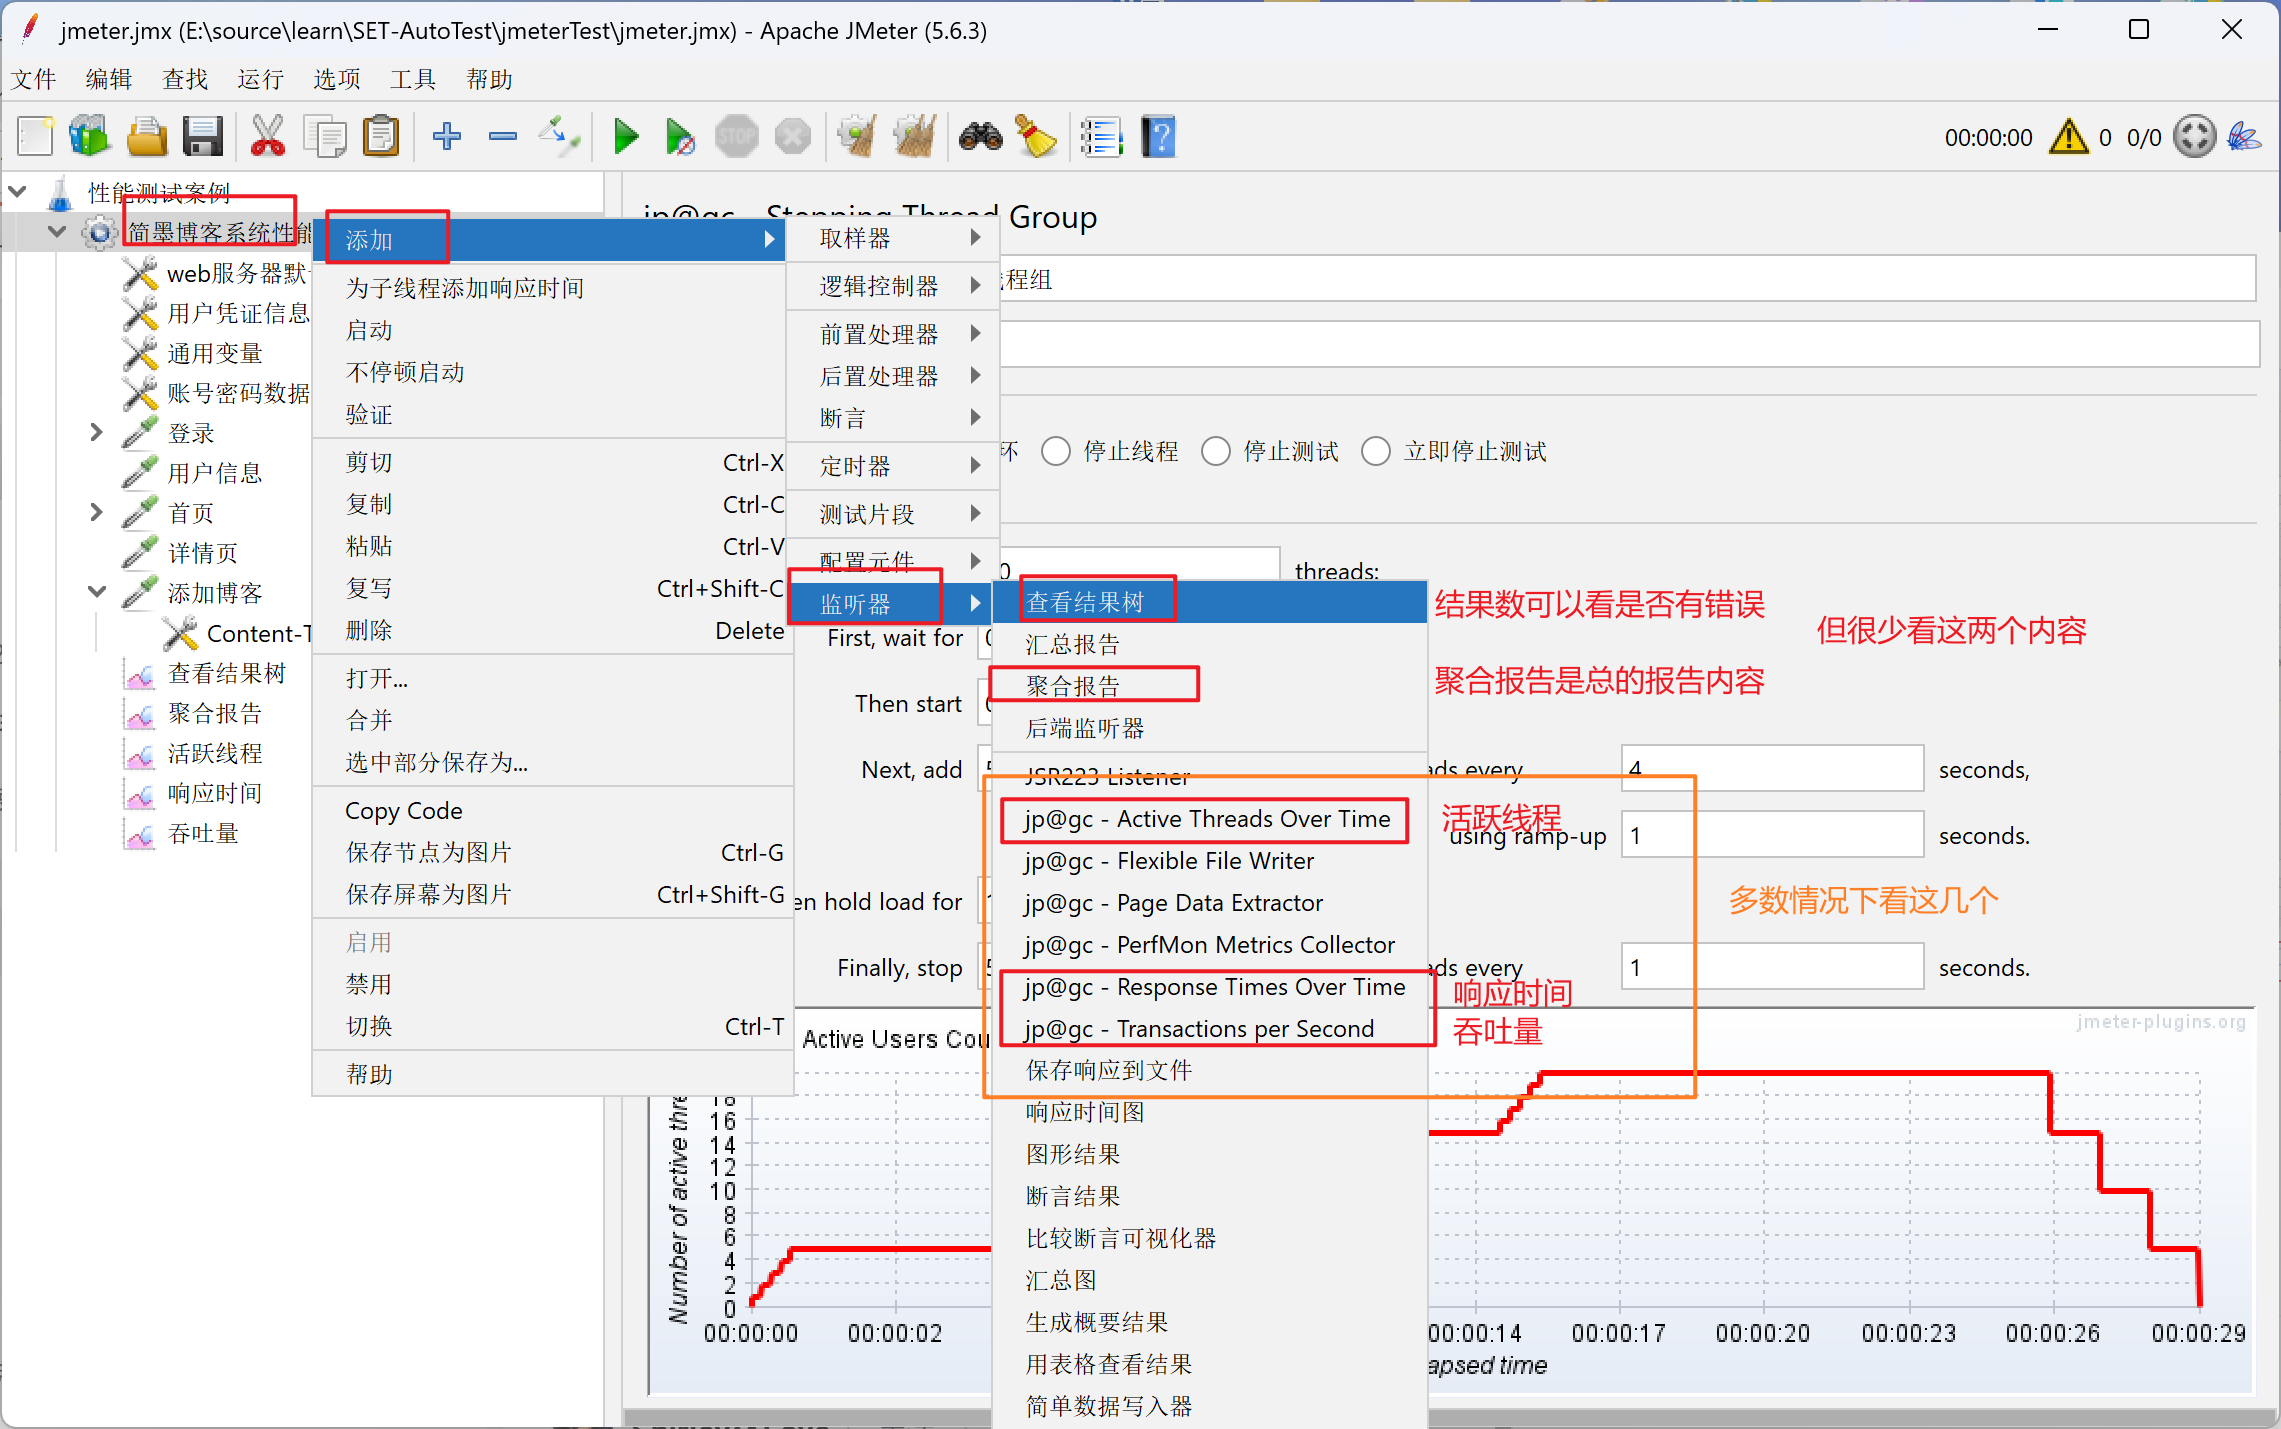2281x1429 pixels.
Task: Open the 运行 menu in menu bar
Action: pyautogui.click(x=261, y=79)
